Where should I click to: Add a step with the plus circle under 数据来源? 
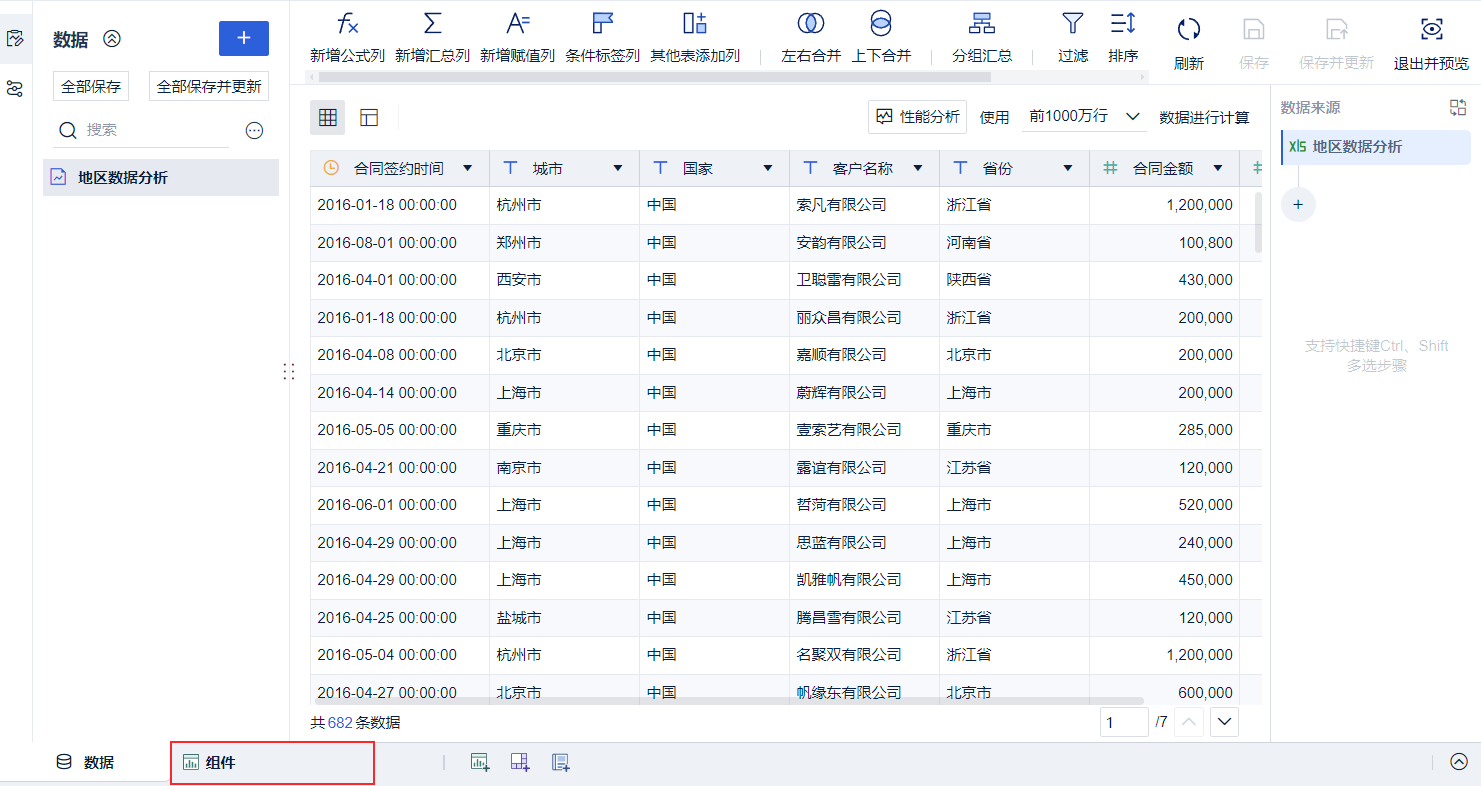pyautogui.click(x=1298, y=204)
